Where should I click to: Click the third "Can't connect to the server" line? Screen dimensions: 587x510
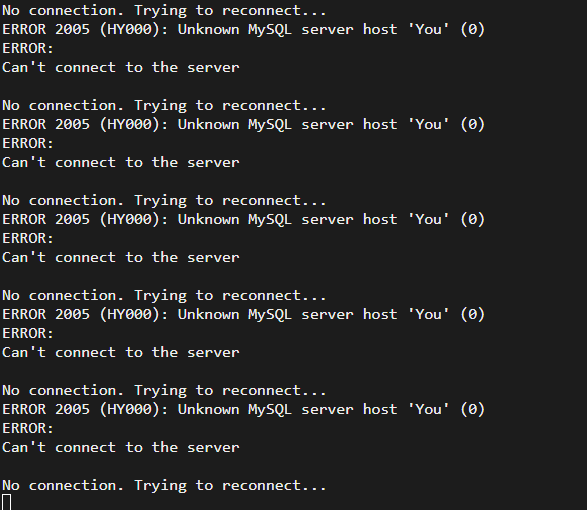pyautogui.click(x=121, y=257)
